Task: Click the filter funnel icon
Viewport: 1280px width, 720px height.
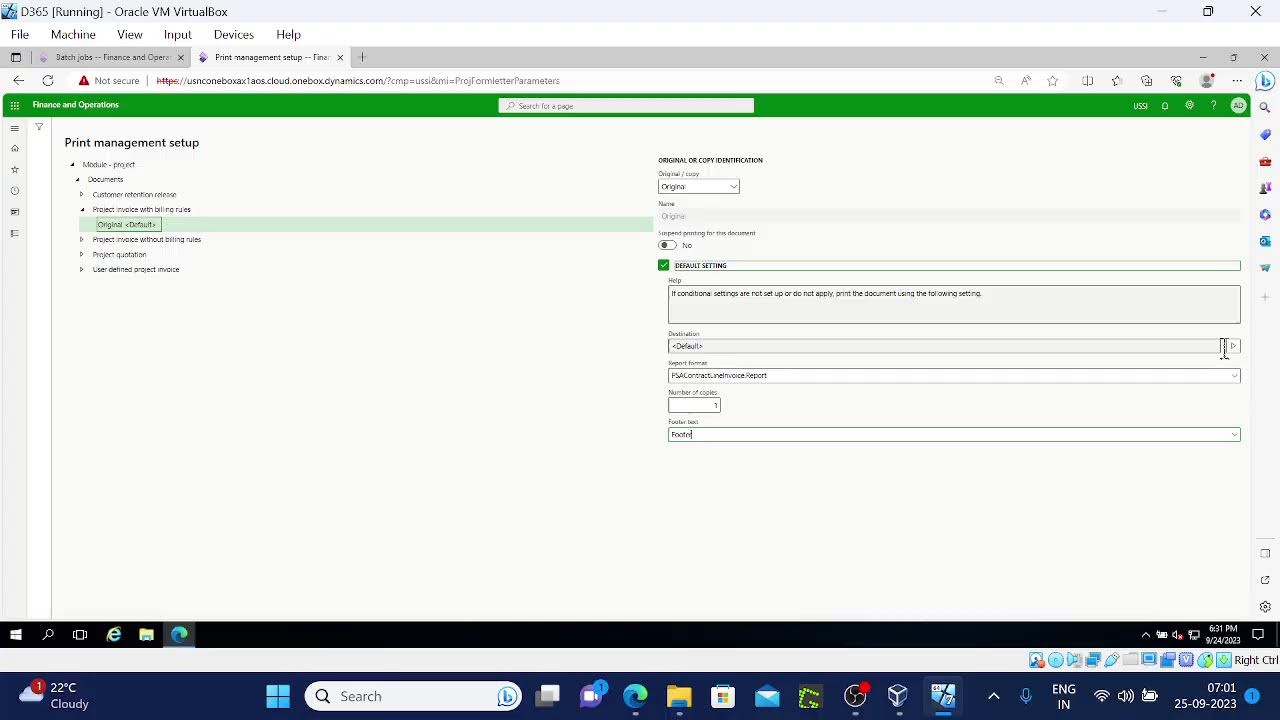Action: pyautogui.click(x=39, y=127)
